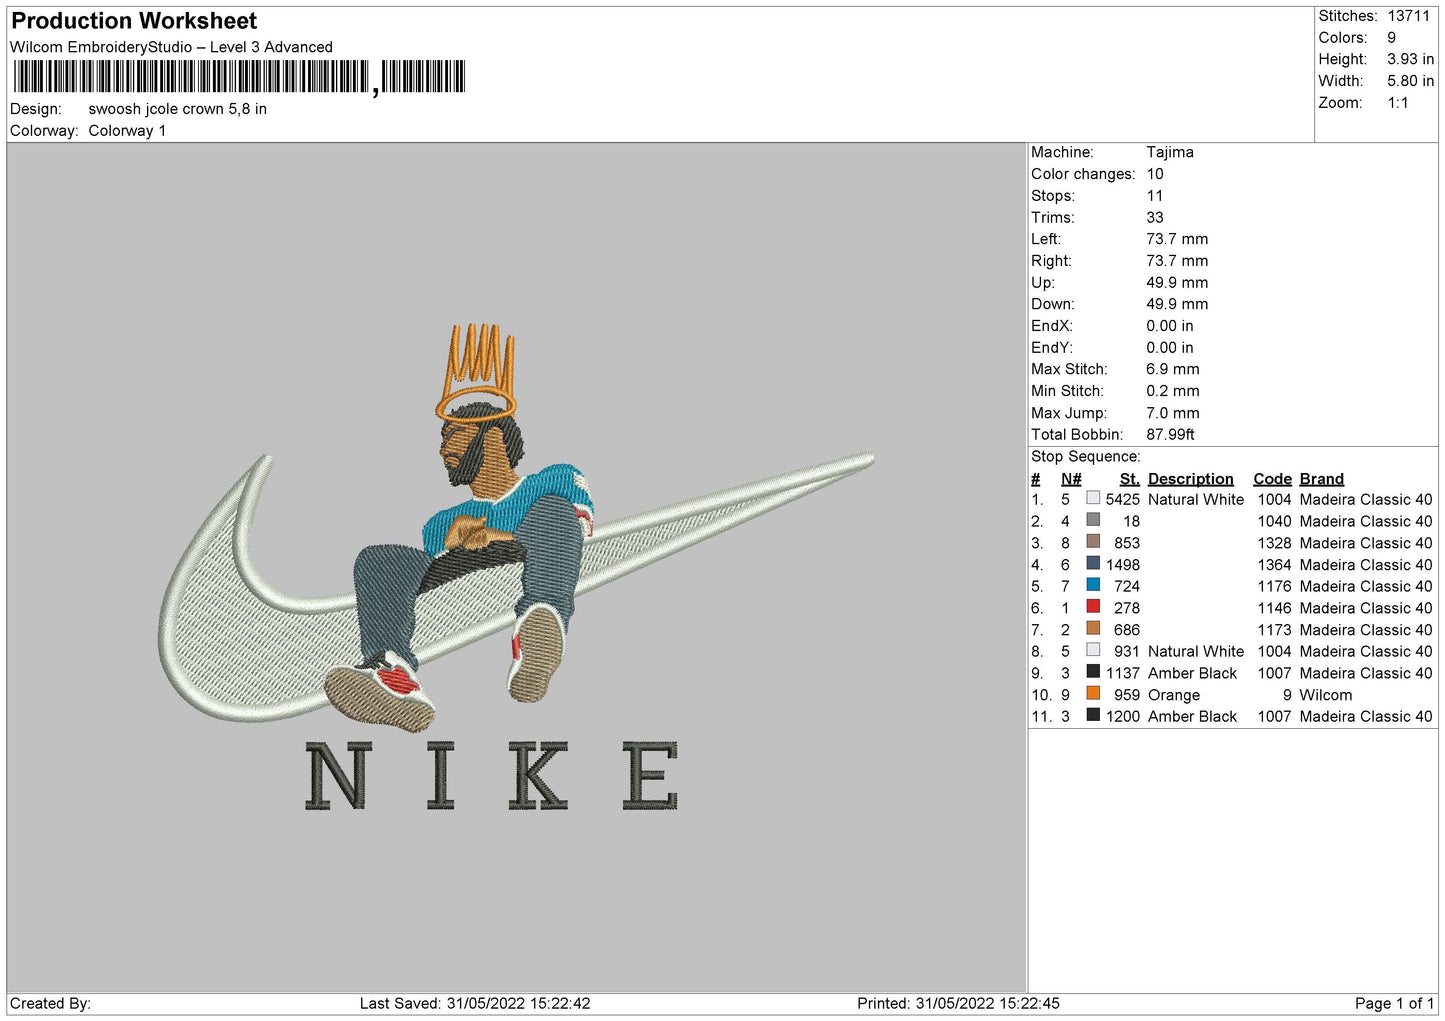Click the gray swatch in stop row 2
Viewport: 1445px width, 1021px height.
(x=1093, y=520)
